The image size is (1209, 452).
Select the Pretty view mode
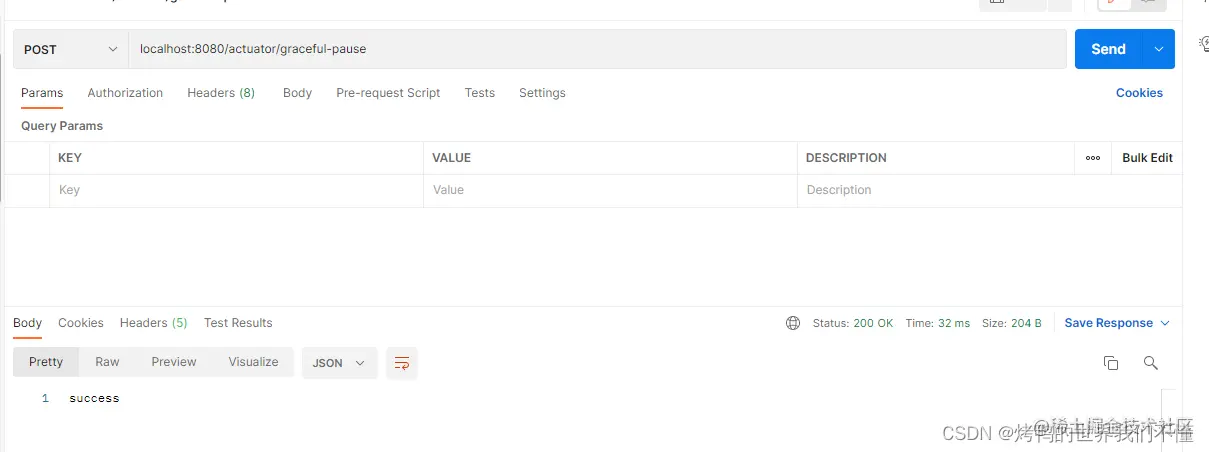[46, 362]
